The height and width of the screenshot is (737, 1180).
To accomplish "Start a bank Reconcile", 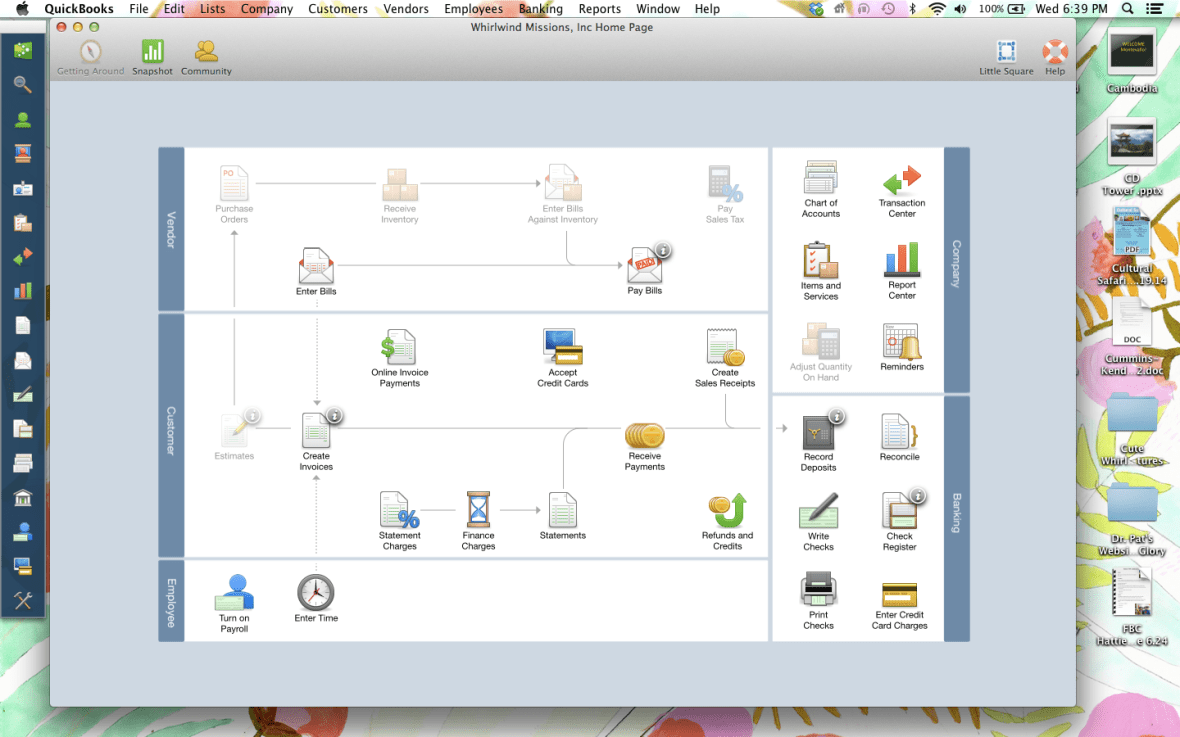I will (x=899, y=437).
